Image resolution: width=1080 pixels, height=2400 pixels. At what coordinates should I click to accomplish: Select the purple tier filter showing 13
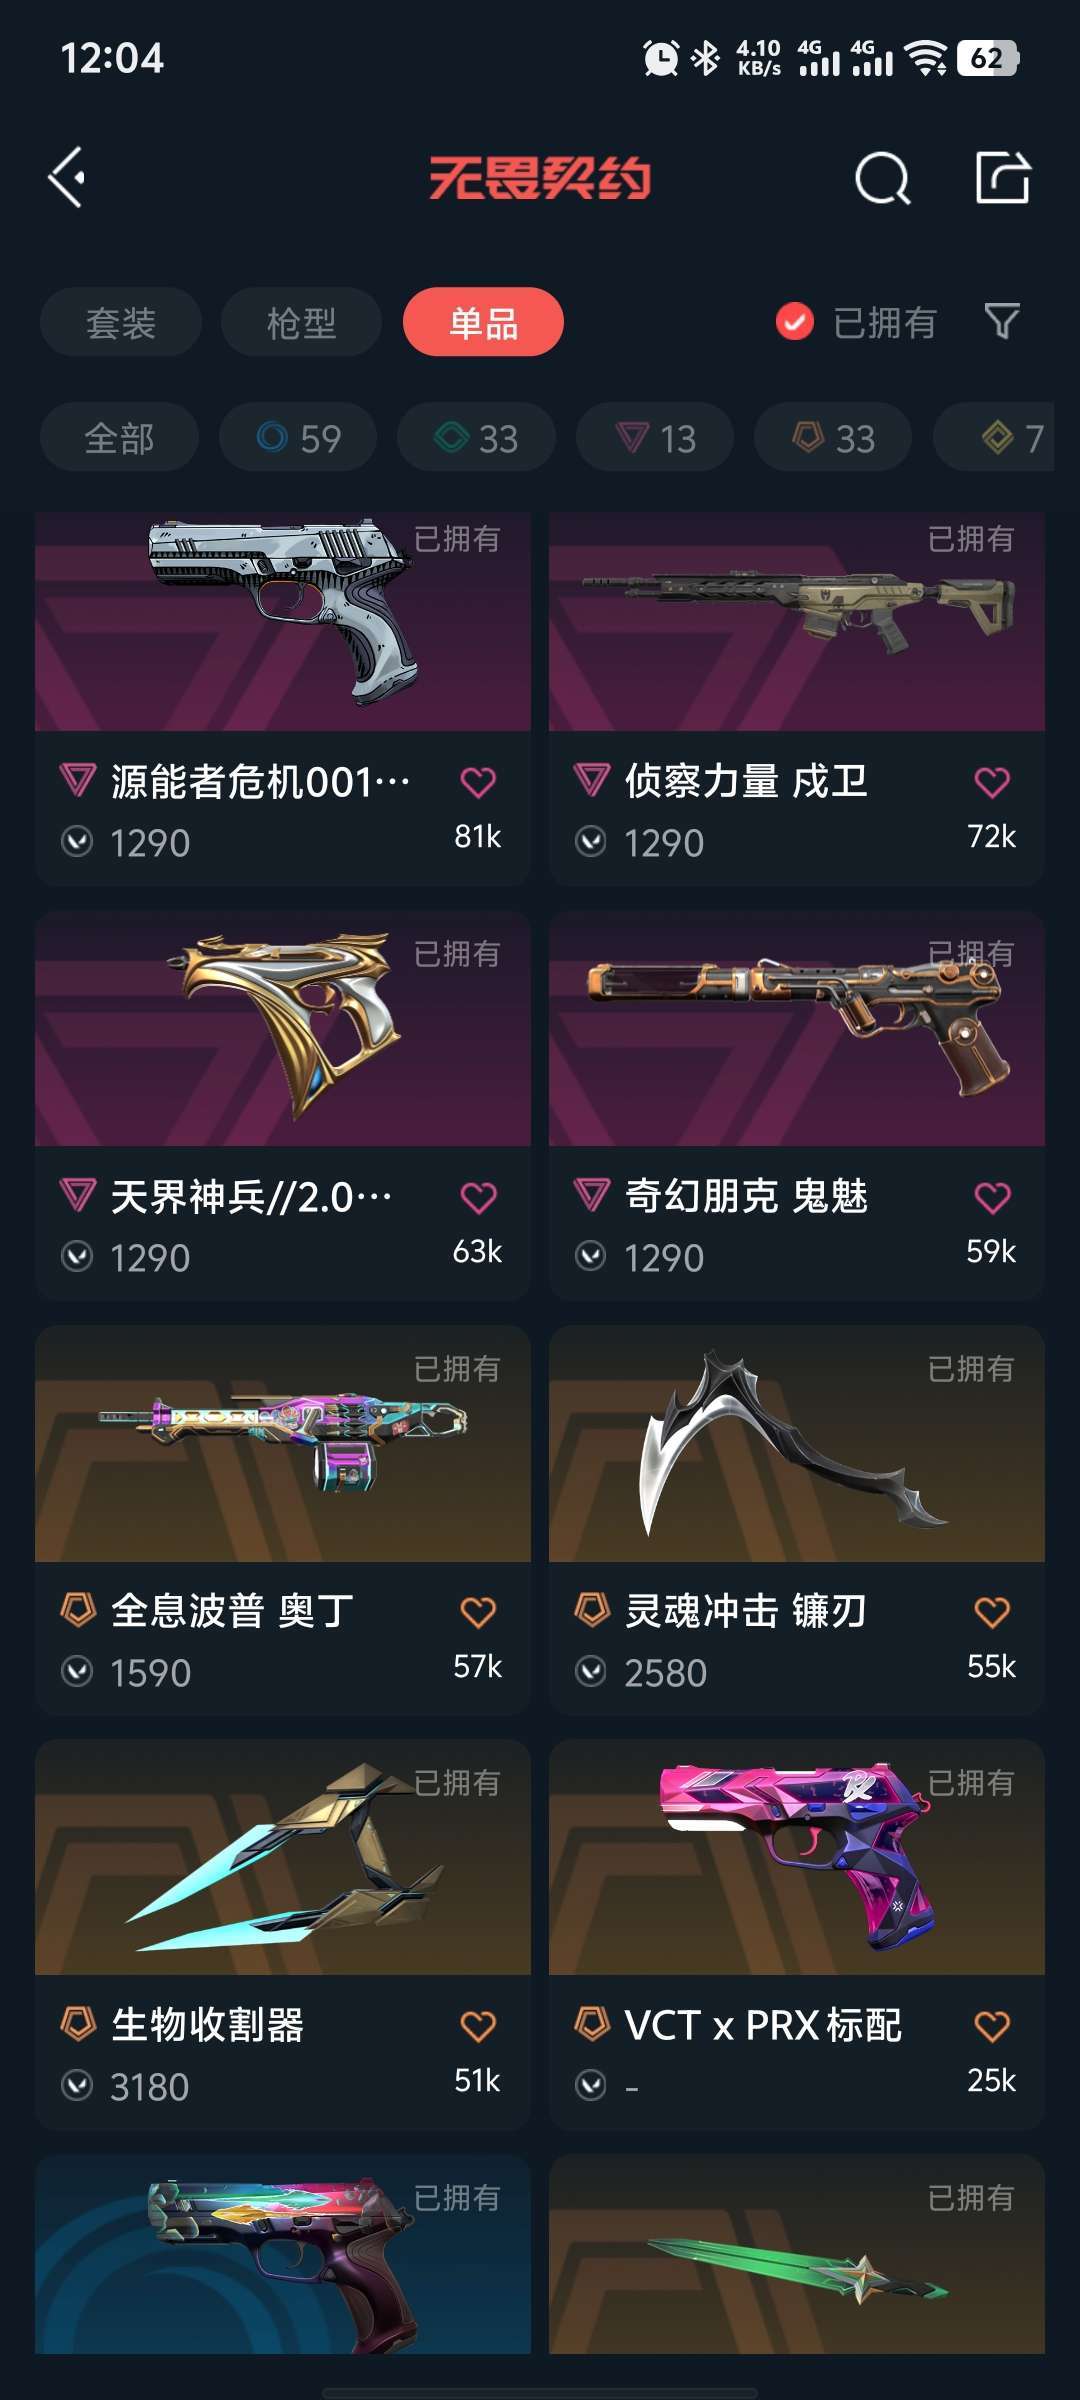tap(655, 437)
